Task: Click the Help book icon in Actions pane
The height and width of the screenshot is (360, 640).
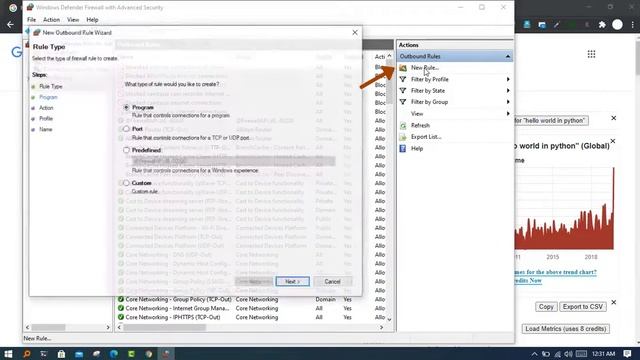Action: pos(403,149)
